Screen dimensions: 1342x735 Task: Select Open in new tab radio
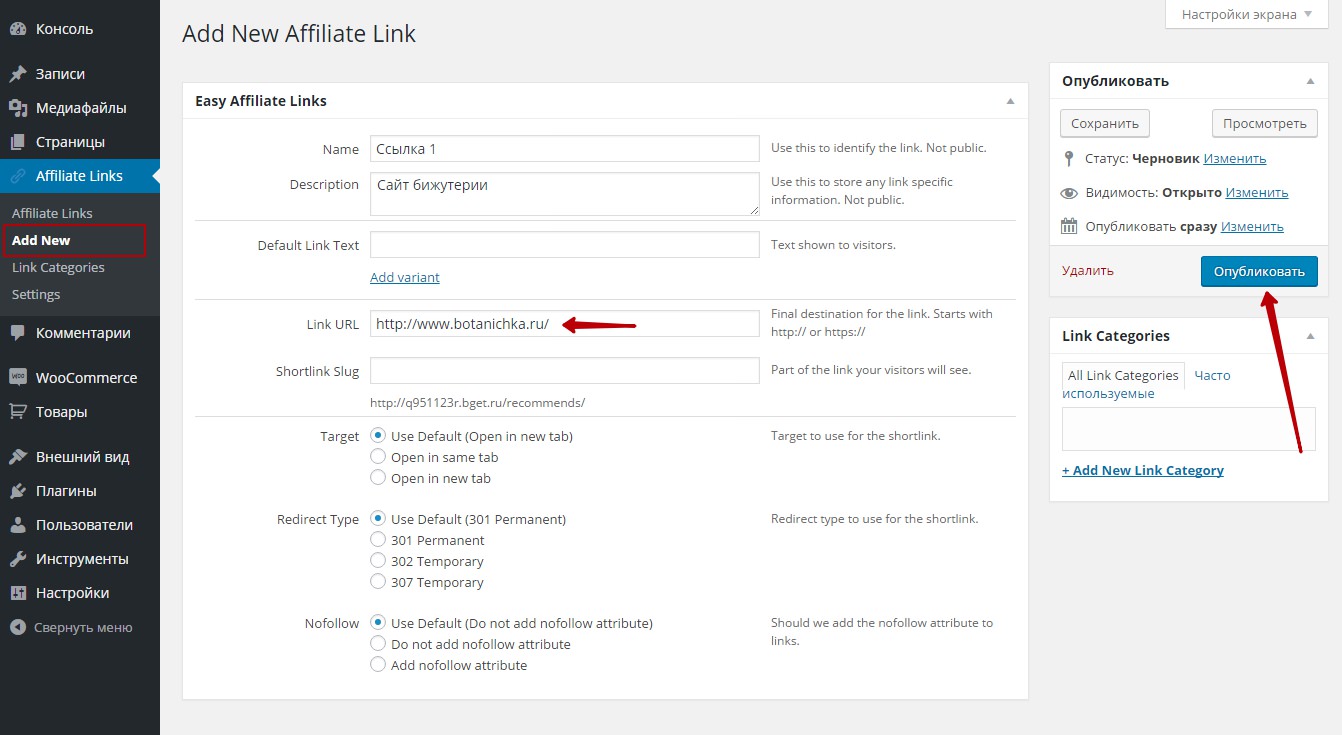[378, 478]
